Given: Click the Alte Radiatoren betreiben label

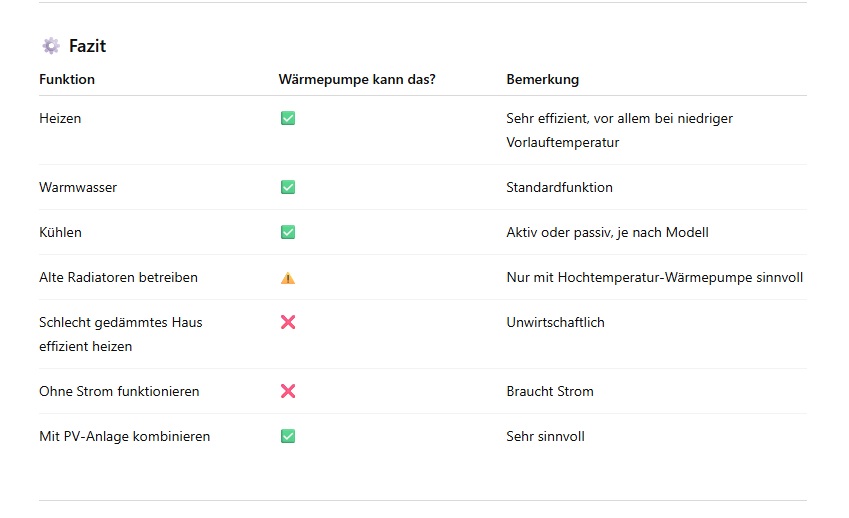Looking at the screenshot, I should [118, 277].
